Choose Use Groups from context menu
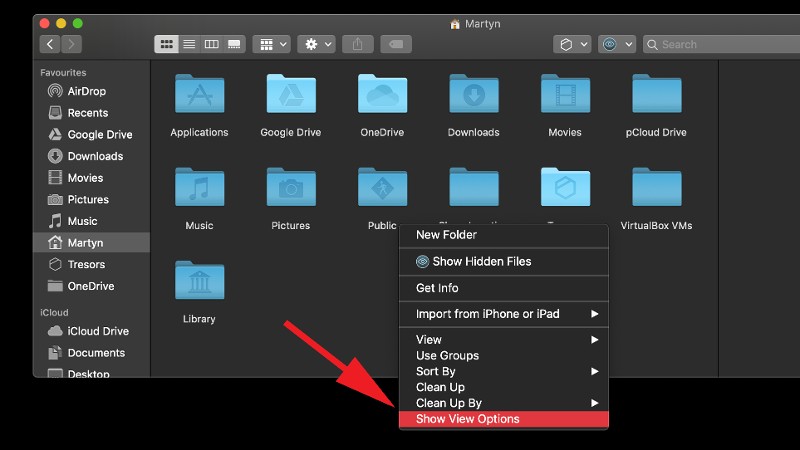The image size is (800, 450). [x=504, y=356]
